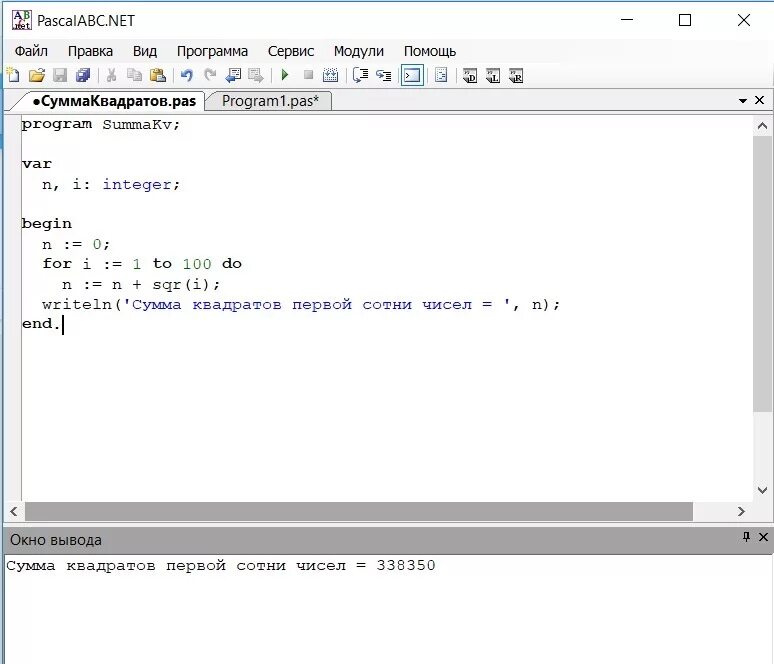Image resolution: width=774 pixels, height=664 pixels.
Task: Copy the selection via toolbar copy icon
Action: (x=134, y=76)
